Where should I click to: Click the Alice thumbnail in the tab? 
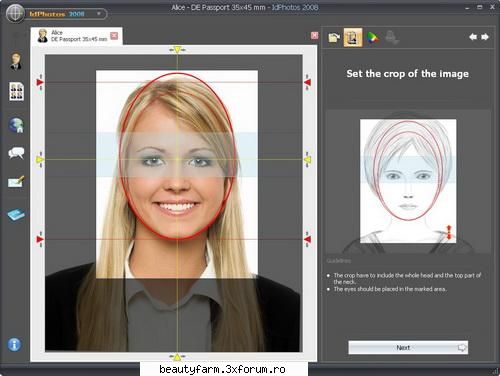(42, 36)
